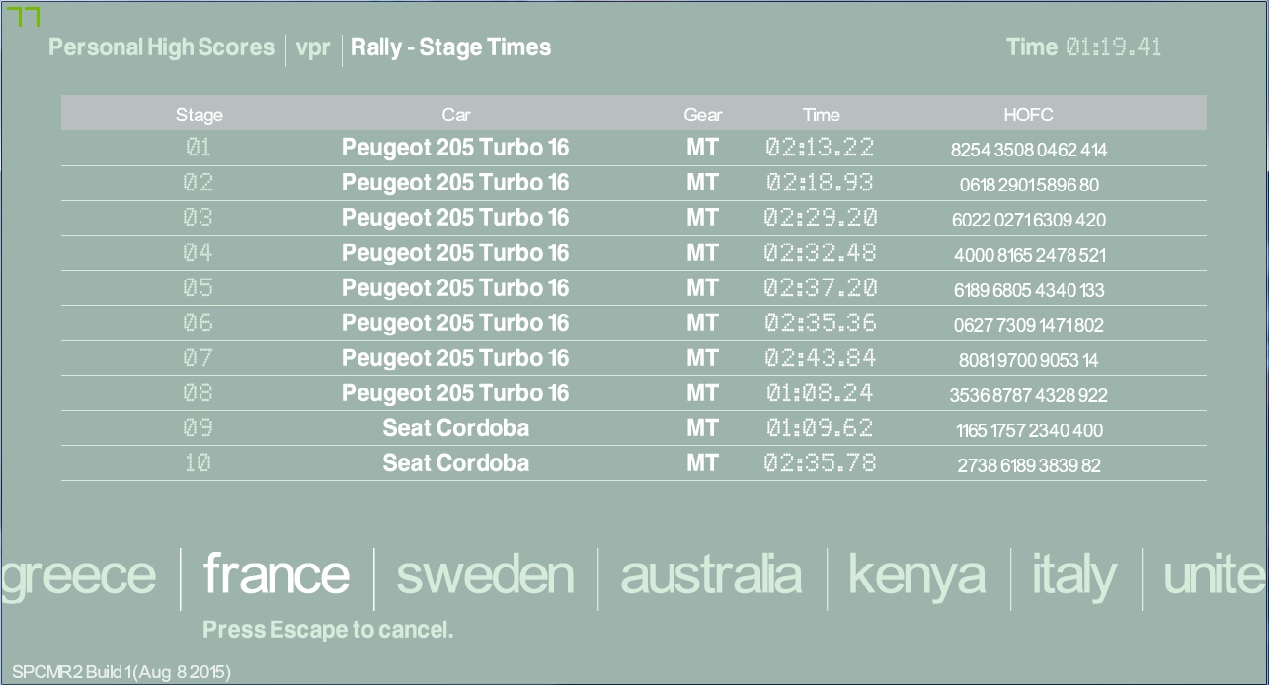
Task: Choose the italy country tab
Action: point(1074,576)
